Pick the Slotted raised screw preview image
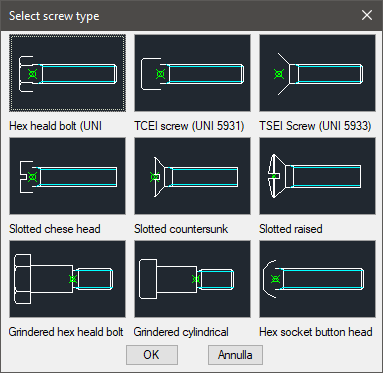Viewport: 383px width, 373px height. [318, 176]
